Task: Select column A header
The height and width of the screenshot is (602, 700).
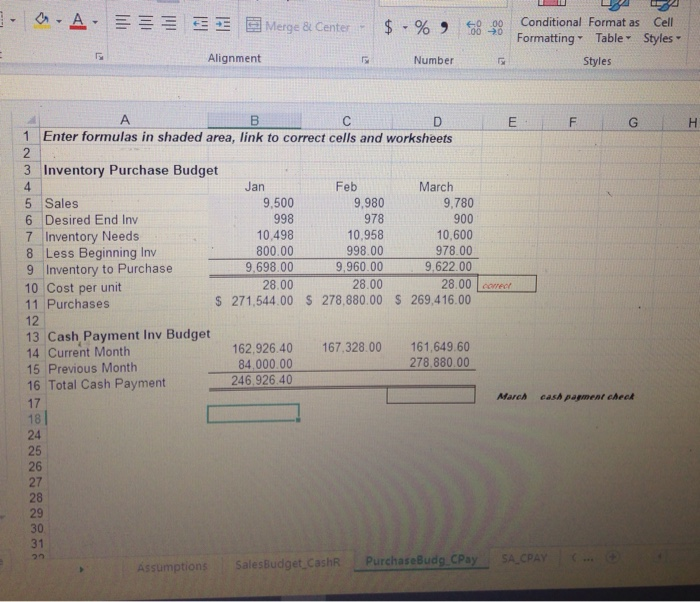Action: click(x=125, y=120)
